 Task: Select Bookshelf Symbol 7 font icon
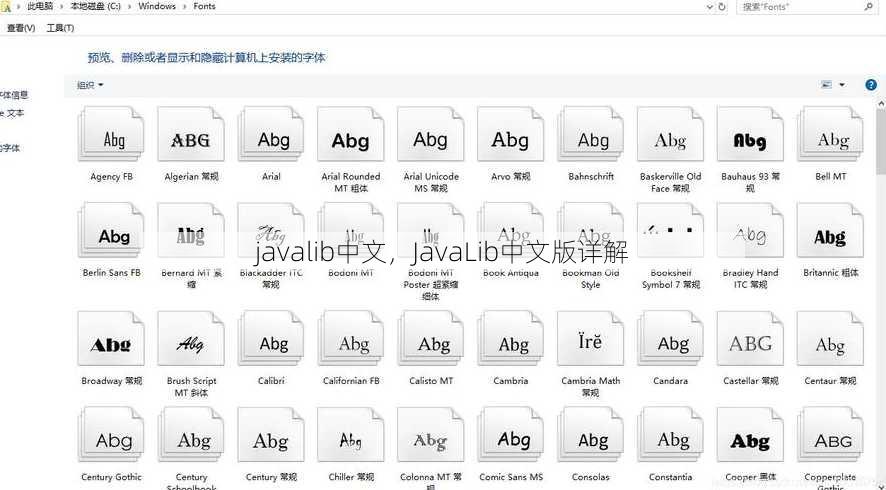pyautogui.click(x=671, y=231)
